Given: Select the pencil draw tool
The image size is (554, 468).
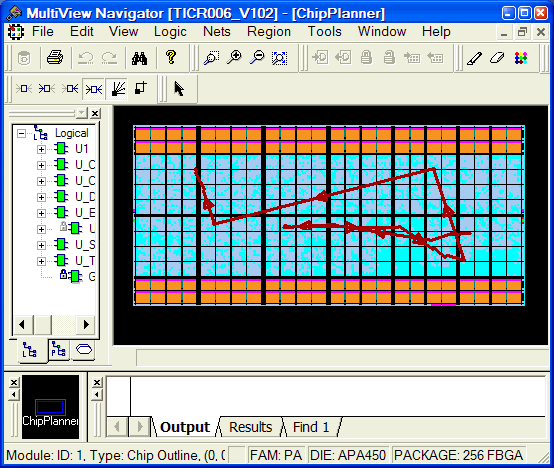Looking at the screenshot, I should (474, 58).
